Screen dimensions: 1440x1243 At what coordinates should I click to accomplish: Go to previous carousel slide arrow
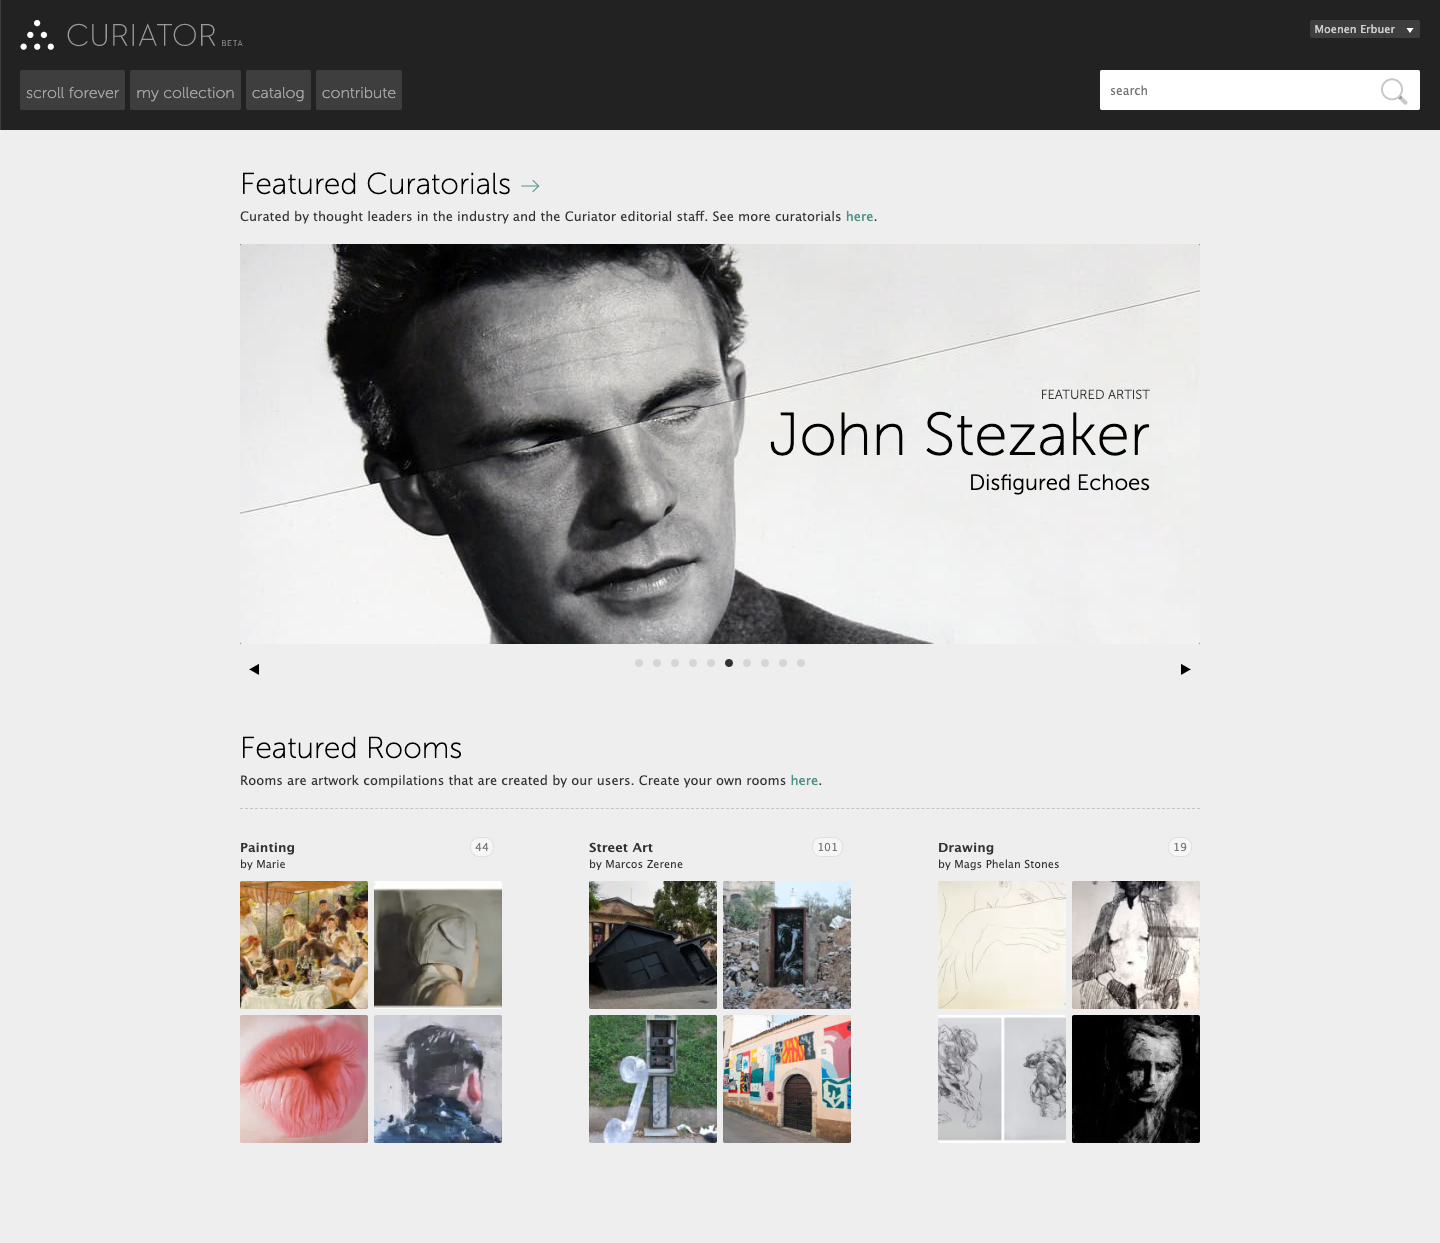click(x=254, y=669)
